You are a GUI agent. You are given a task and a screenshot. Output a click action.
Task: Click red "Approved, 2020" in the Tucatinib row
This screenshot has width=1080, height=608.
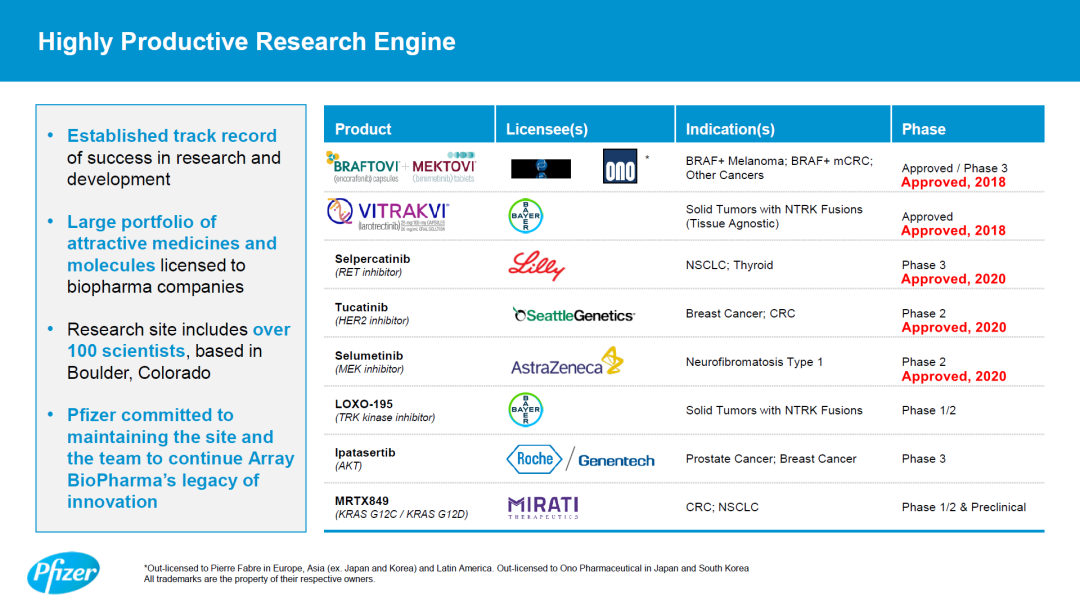(x=954, y=327)
